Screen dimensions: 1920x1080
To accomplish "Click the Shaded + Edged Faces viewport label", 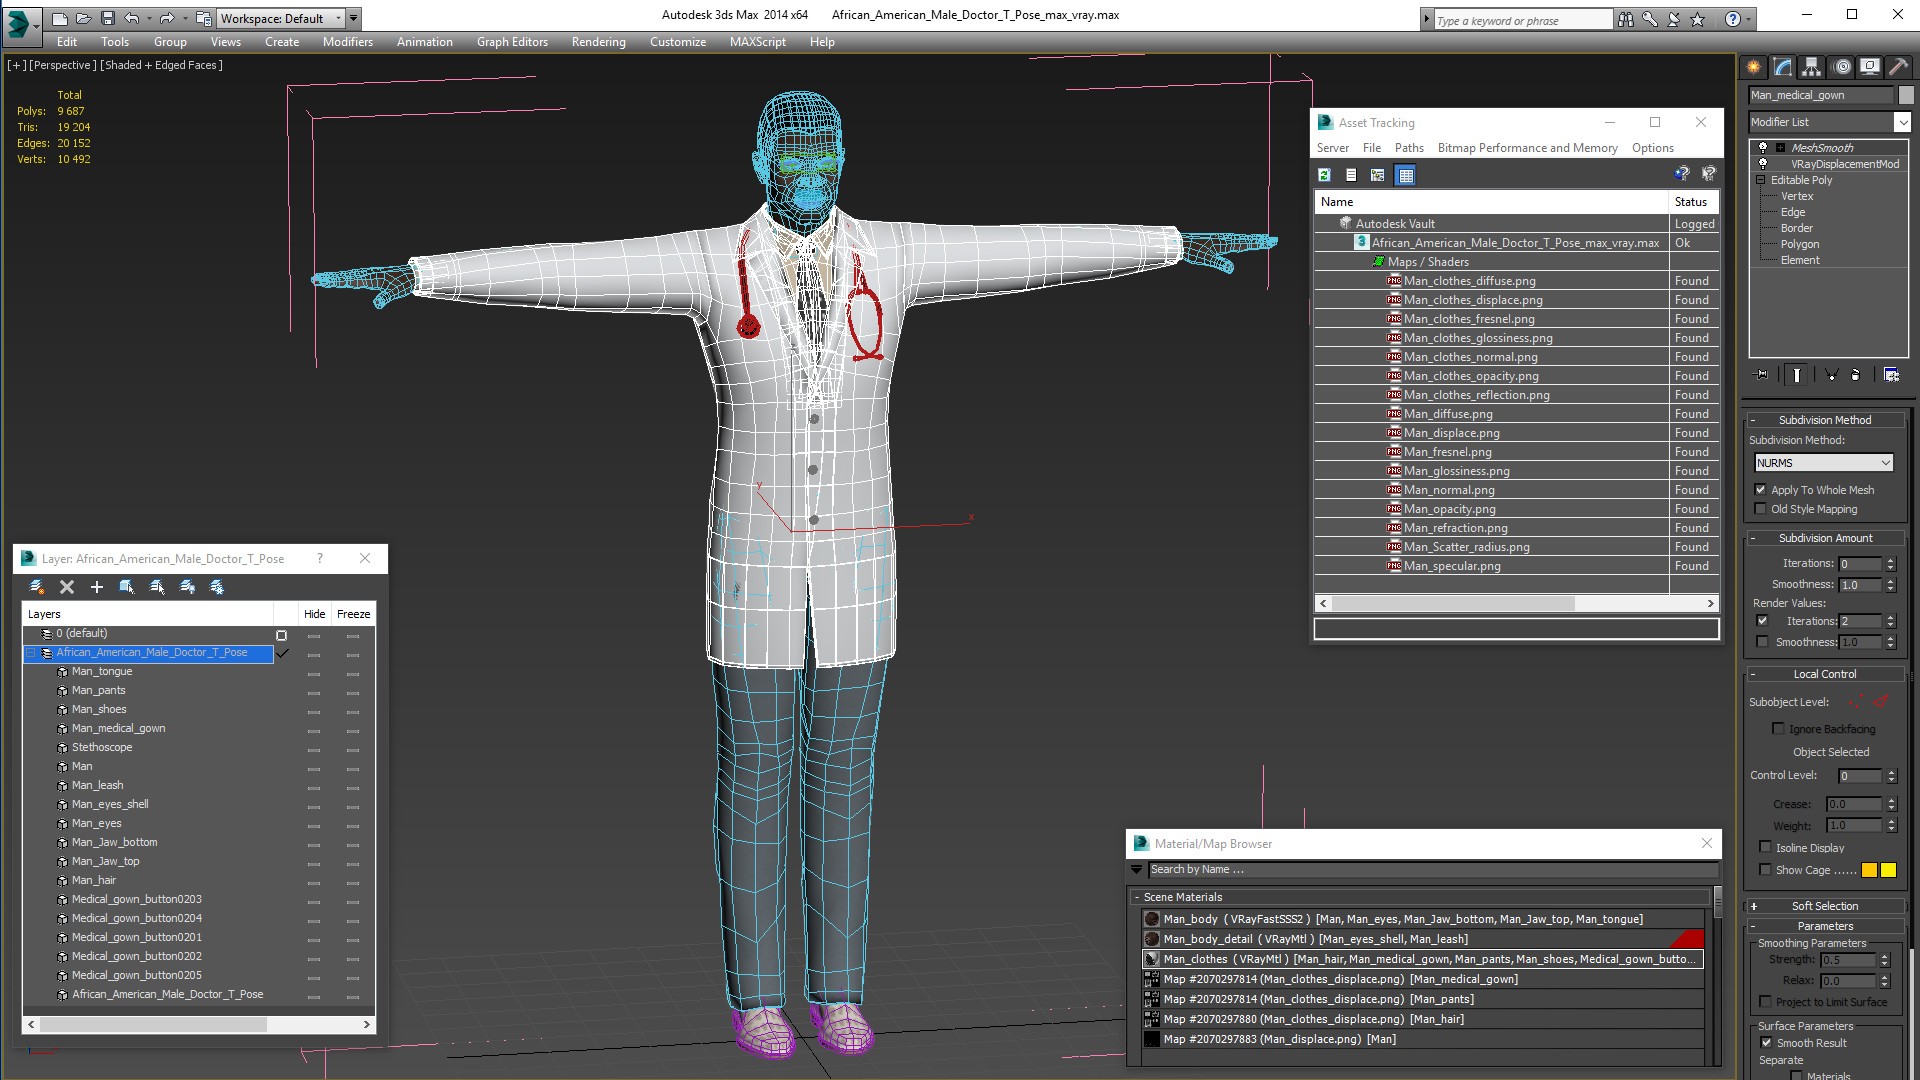I will pyautogui.click(x=161, y=65).
